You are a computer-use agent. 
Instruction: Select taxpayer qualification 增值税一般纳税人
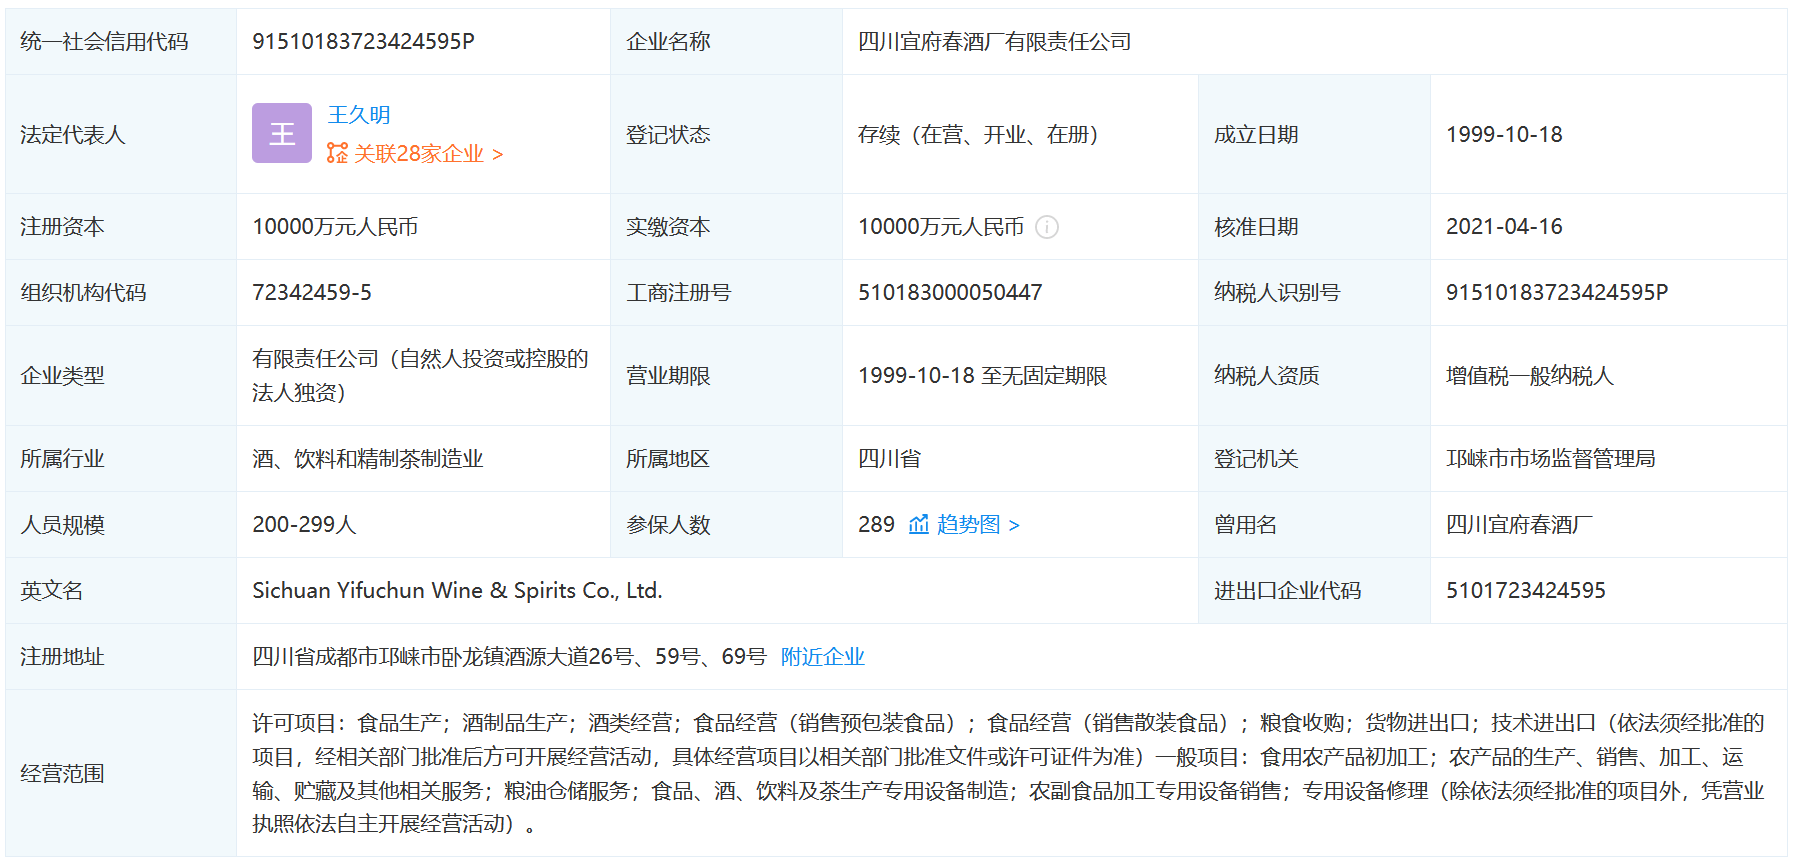(x=1530, y=376)
